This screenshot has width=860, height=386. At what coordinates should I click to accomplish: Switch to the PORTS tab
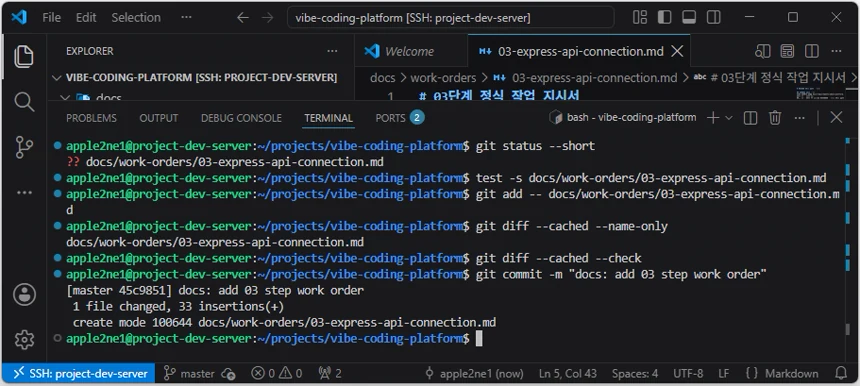[400, 118]
